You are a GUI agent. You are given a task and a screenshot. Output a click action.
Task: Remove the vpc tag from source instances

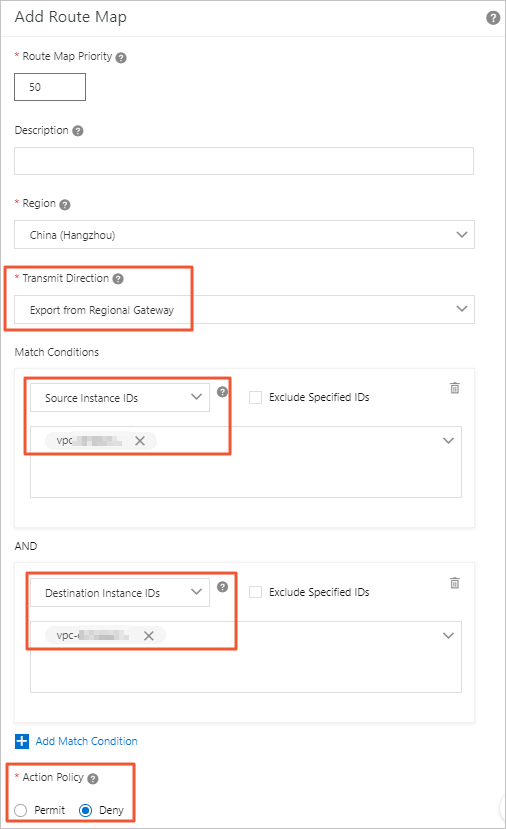140,441
